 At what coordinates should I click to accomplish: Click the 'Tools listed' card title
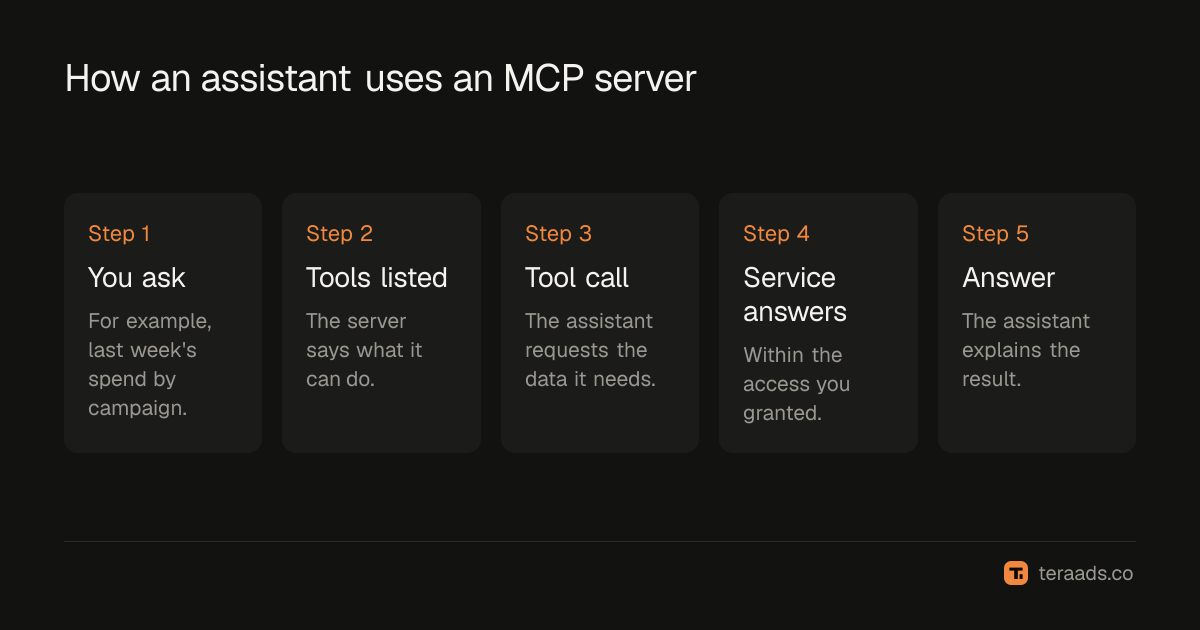coord(377,278)
